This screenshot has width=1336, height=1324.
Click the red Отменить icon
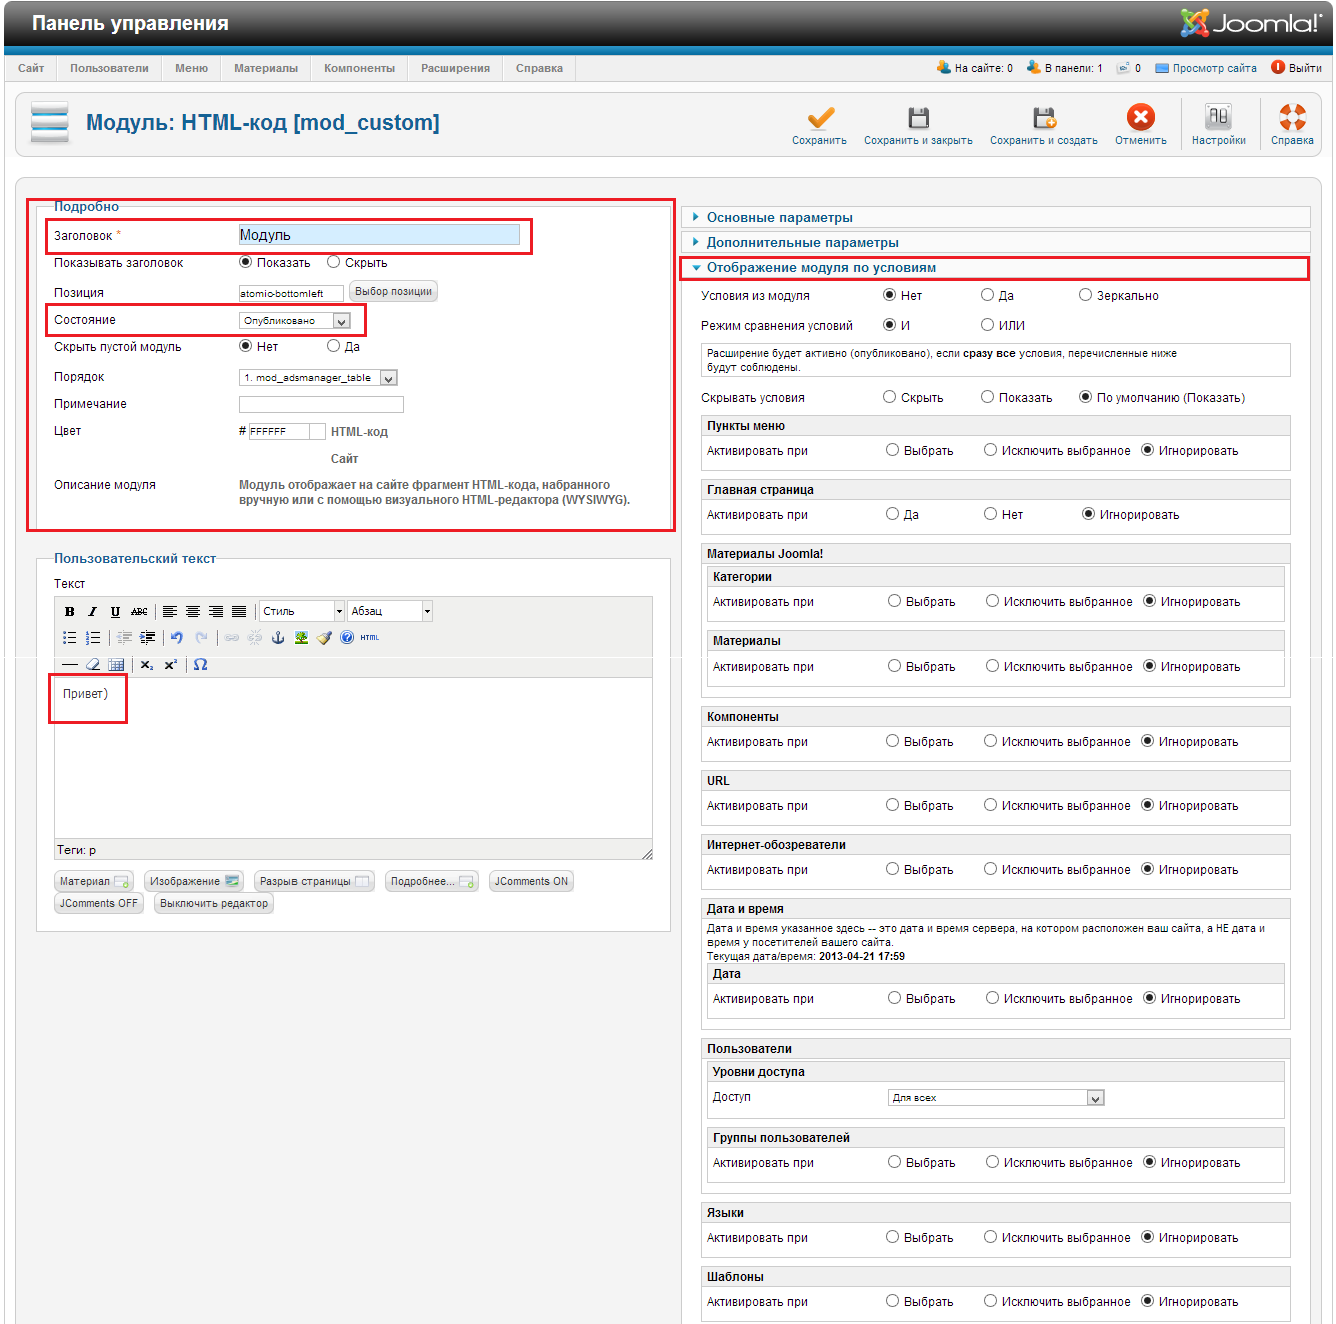1141,117
